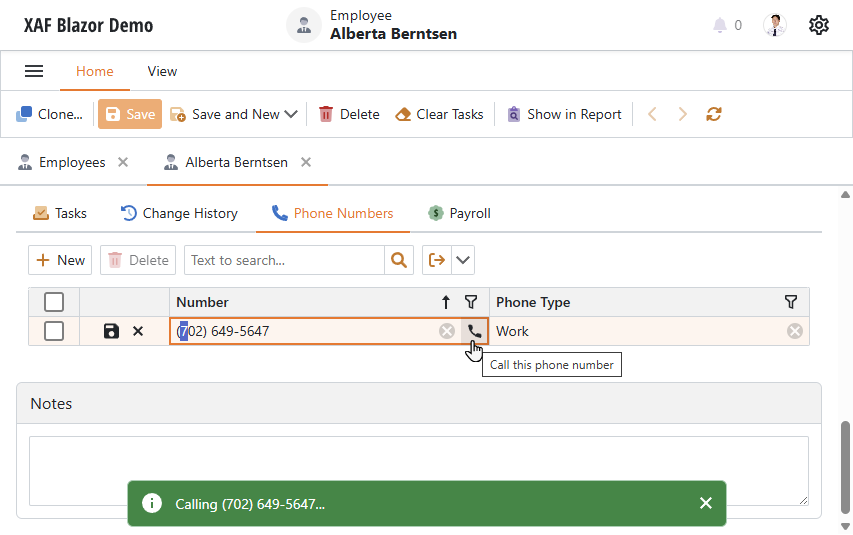Select the Phone Numbers tab
The height and width of the screenshot is (535, 853).
pos(333,213)
